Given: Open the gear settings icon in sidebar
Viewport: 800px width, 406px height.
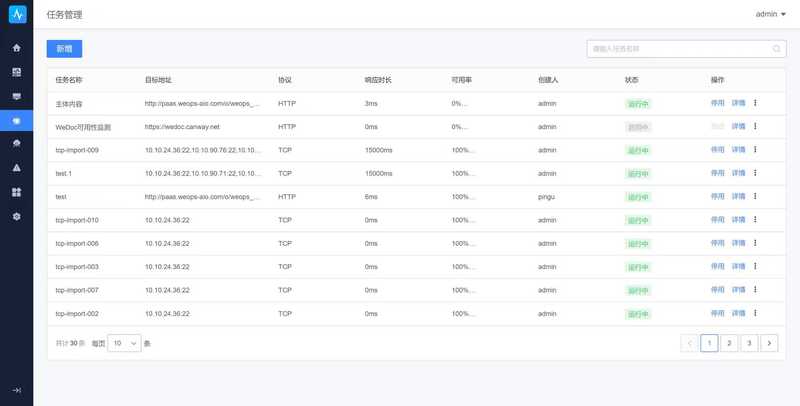Looking at the screenshot, I should click(16, 216).
